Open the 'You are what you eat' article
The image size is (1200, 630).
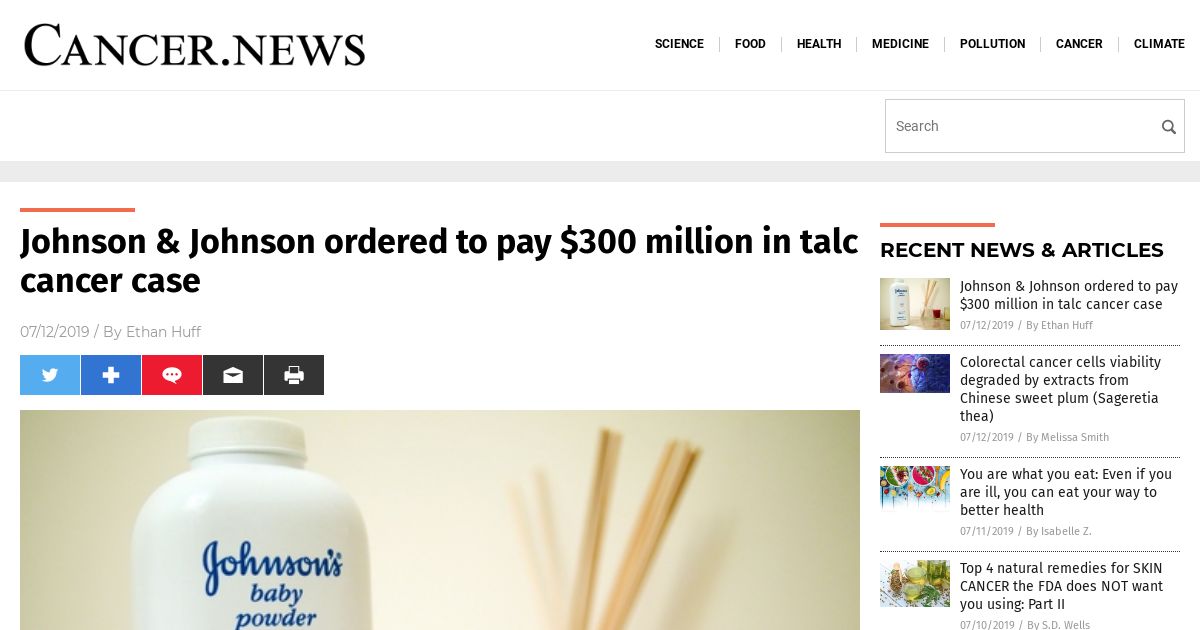click(x=1066, y=492)
